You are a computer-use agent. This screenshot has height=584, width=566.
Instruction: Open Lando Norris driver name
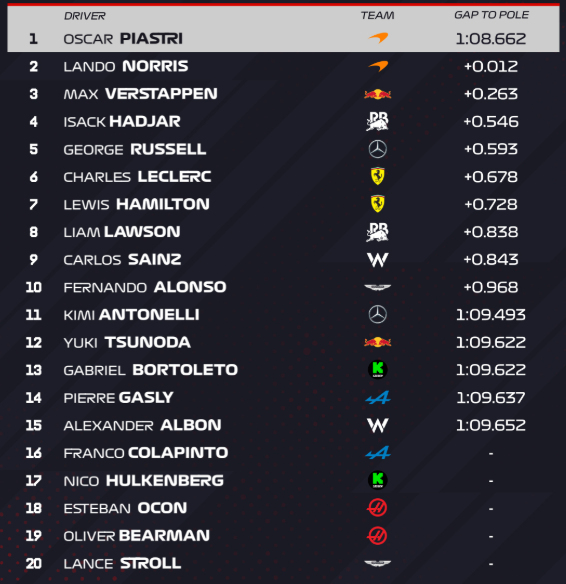click(x=126, y=66)
